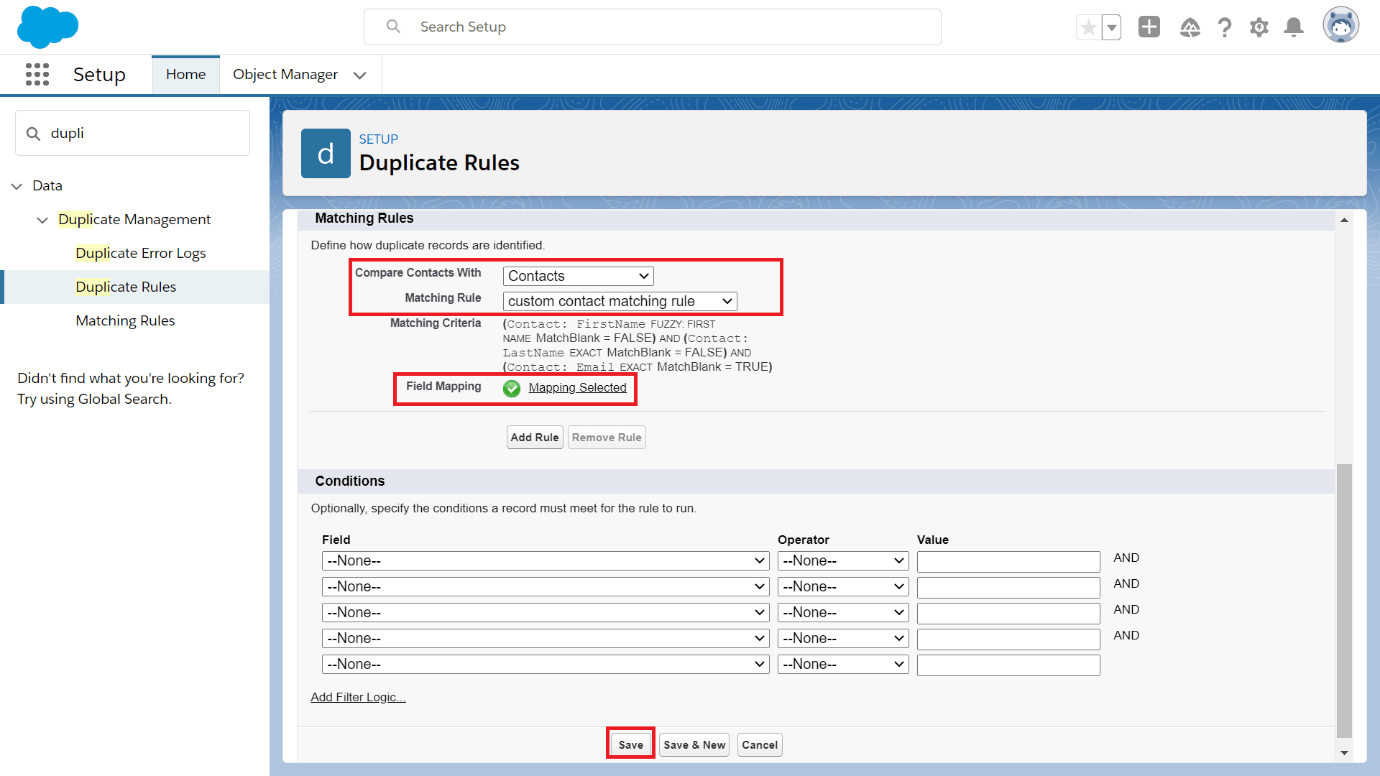Viewport: 1380px width, 776px height.
Task: Click the Save button
Action: pyautogui.click(x=631, y=745)
